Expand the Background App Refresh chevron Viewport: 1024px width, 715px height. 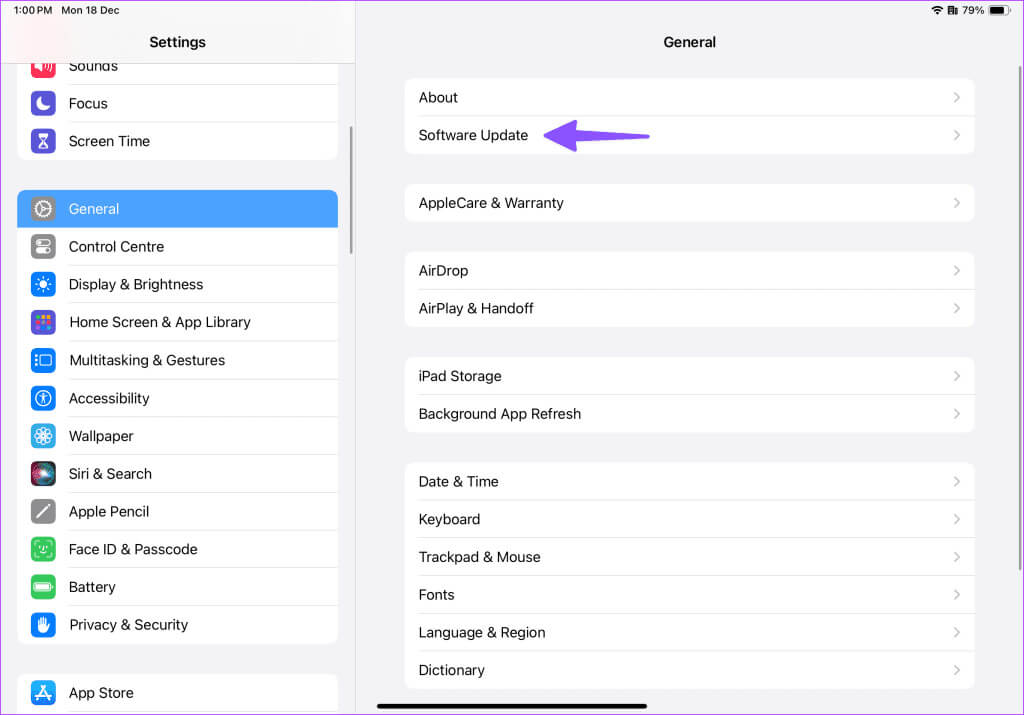[x=957, y=414]
